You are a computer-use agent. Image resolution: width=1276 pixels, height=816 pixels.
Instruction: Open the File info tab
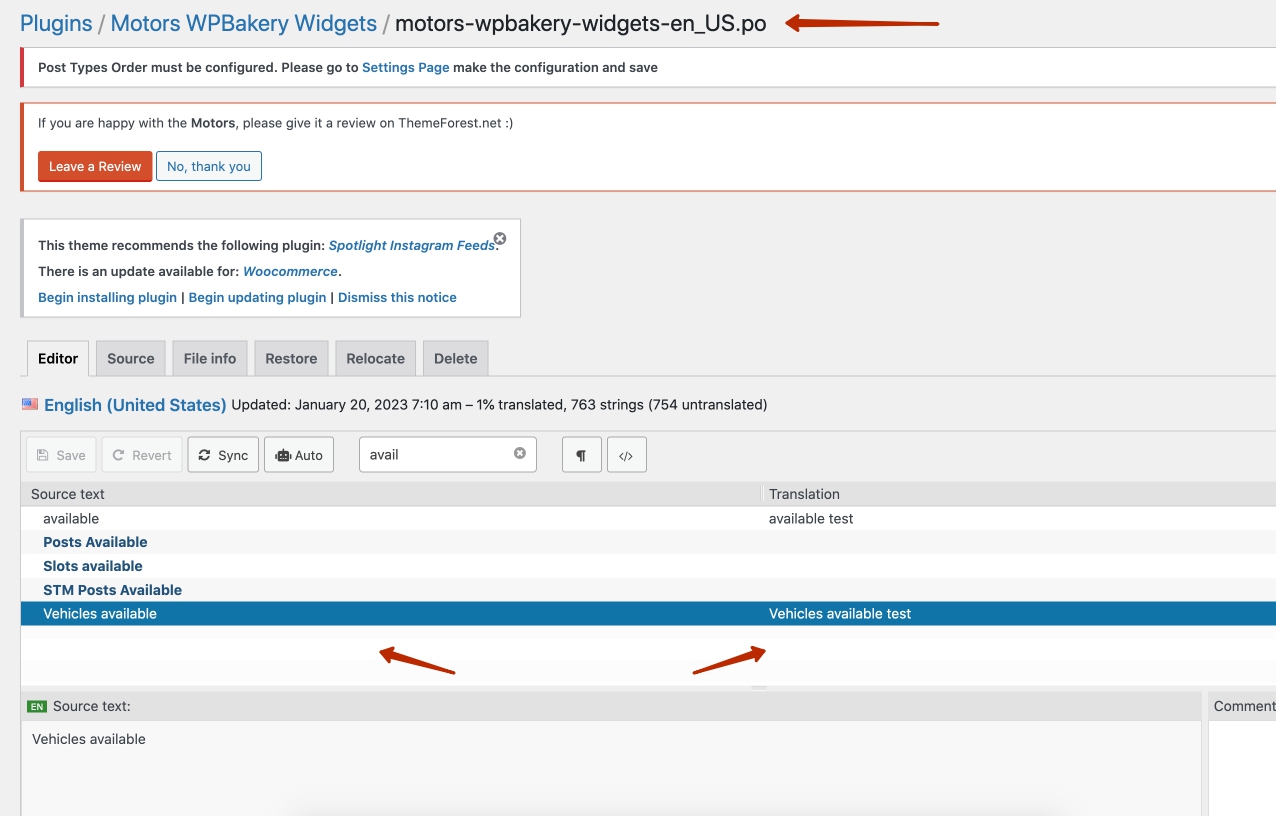(210, 359)
